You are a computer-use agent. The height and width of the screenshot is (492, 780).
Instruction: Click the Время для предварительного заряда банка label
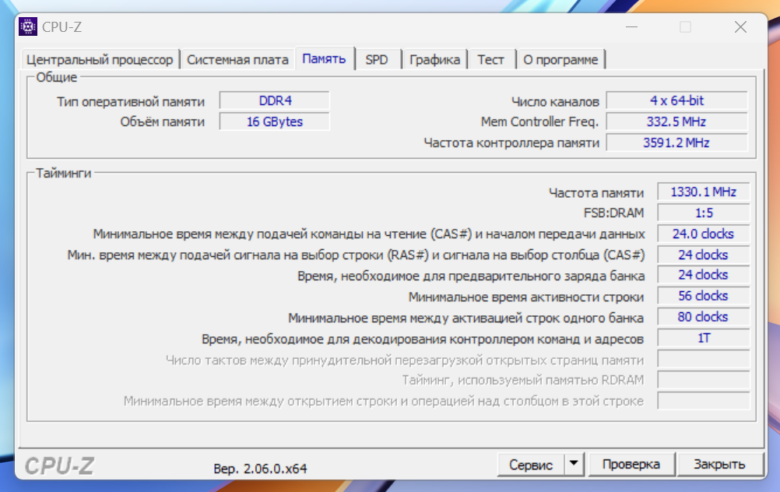[x=471, y=276]
